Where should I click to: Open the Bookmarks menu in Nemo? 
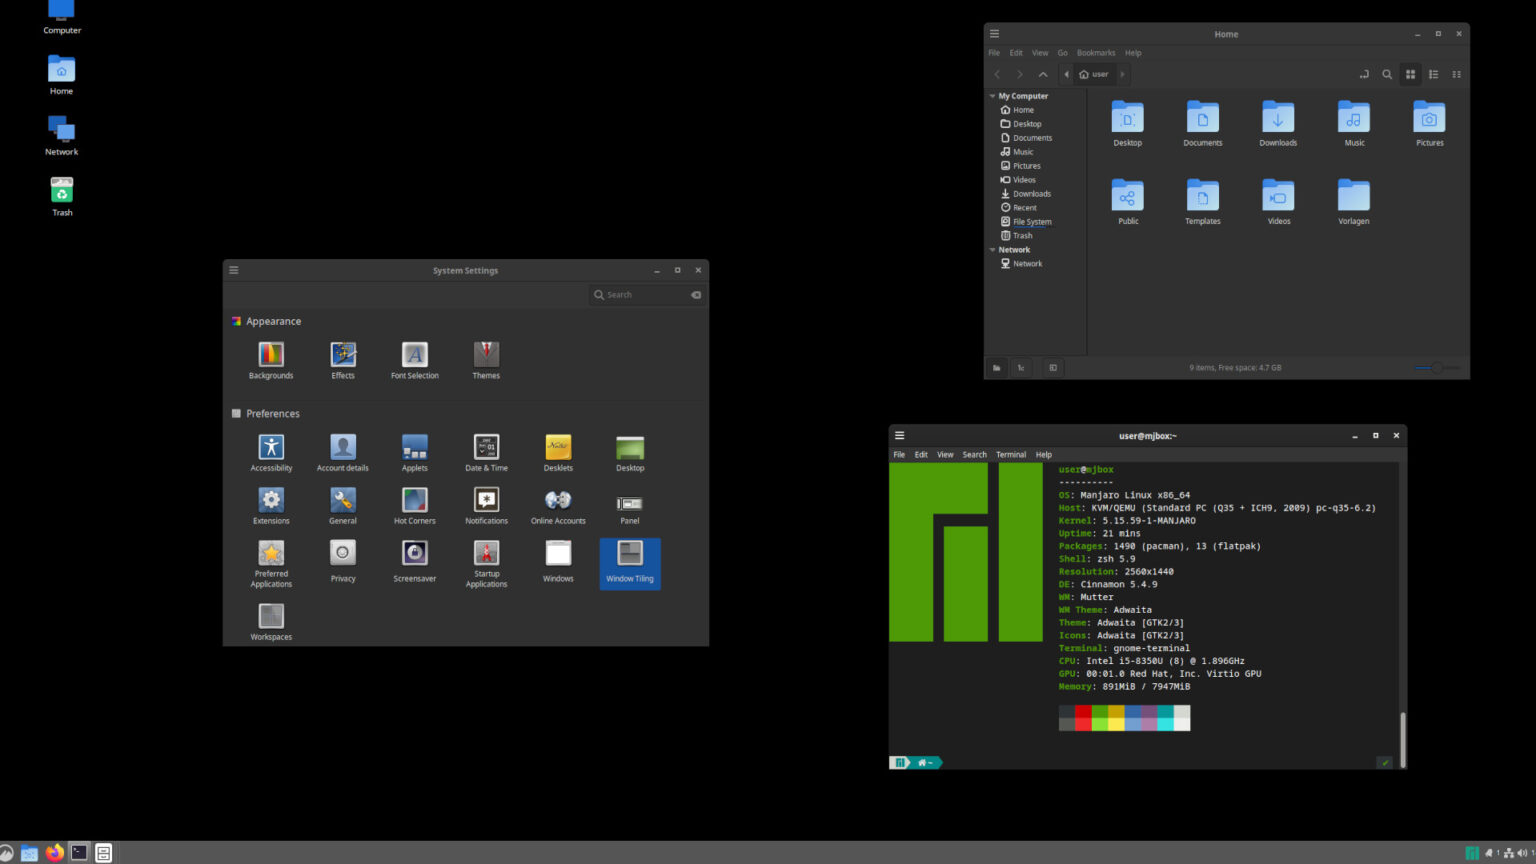(x=1096, y=52)
